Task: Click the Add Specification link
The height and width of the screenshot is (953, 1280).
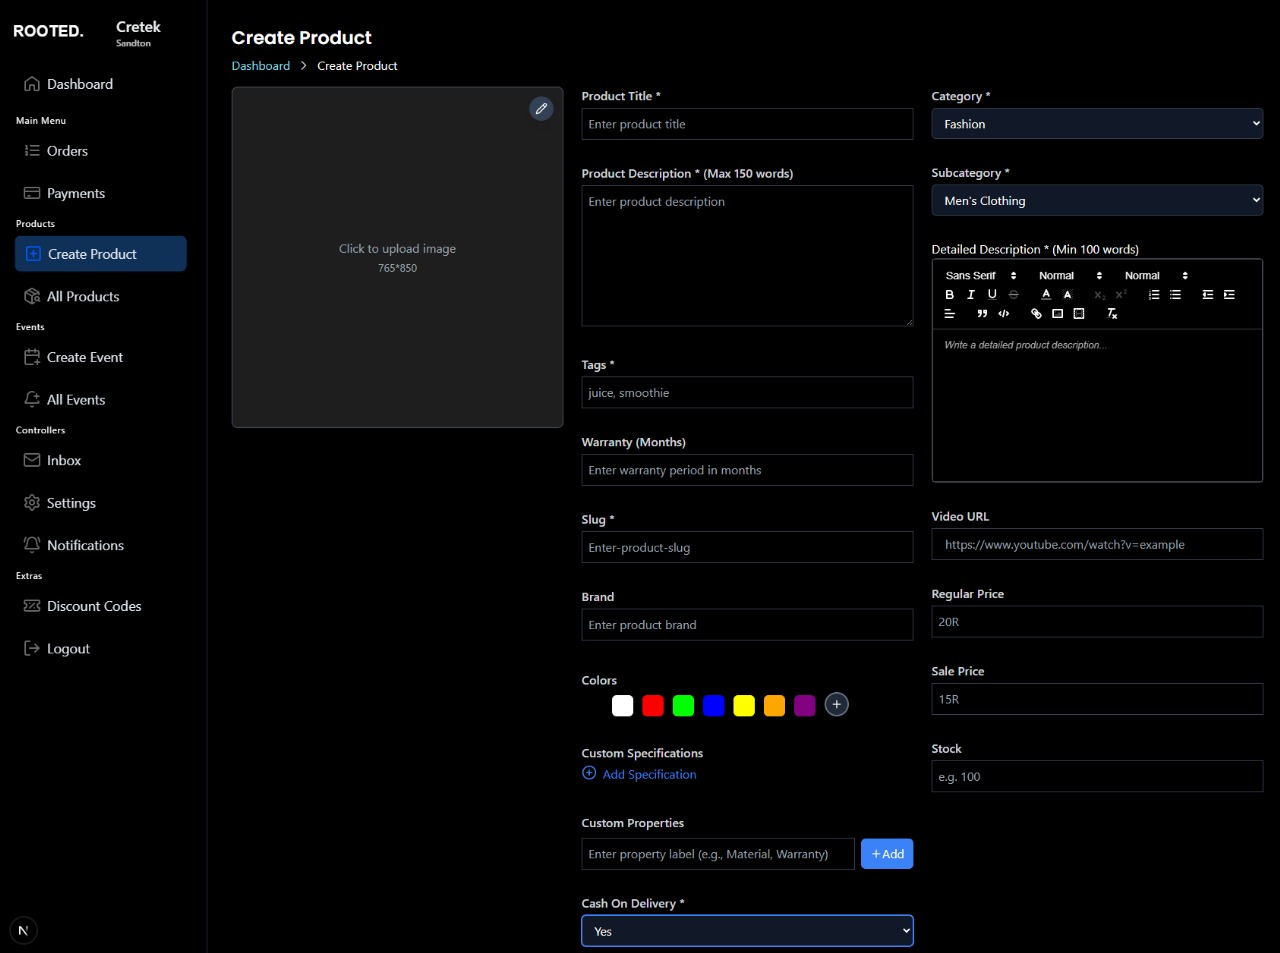Action: pos(648,774)
